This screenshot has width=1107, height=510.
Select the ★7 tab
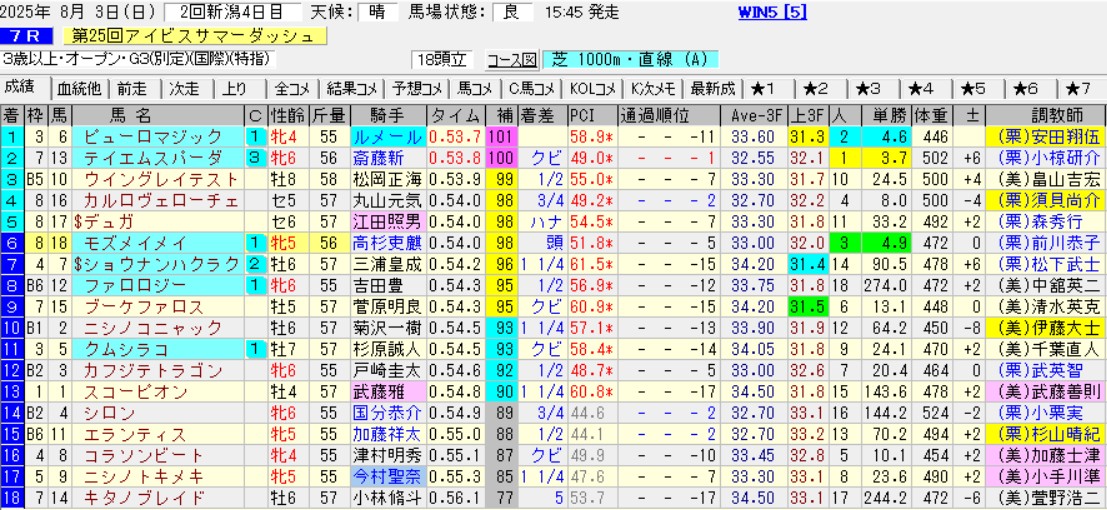pos(1078,87)
